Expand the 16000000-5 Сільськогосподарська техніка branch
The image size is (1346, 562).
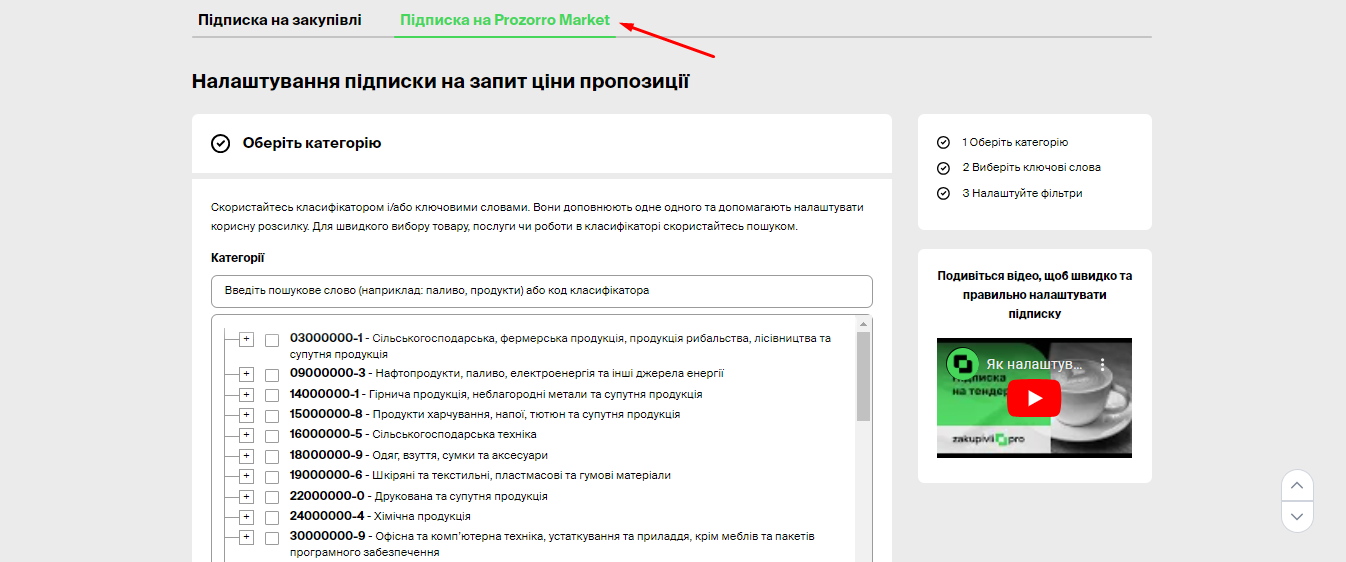tap(247, 435)
